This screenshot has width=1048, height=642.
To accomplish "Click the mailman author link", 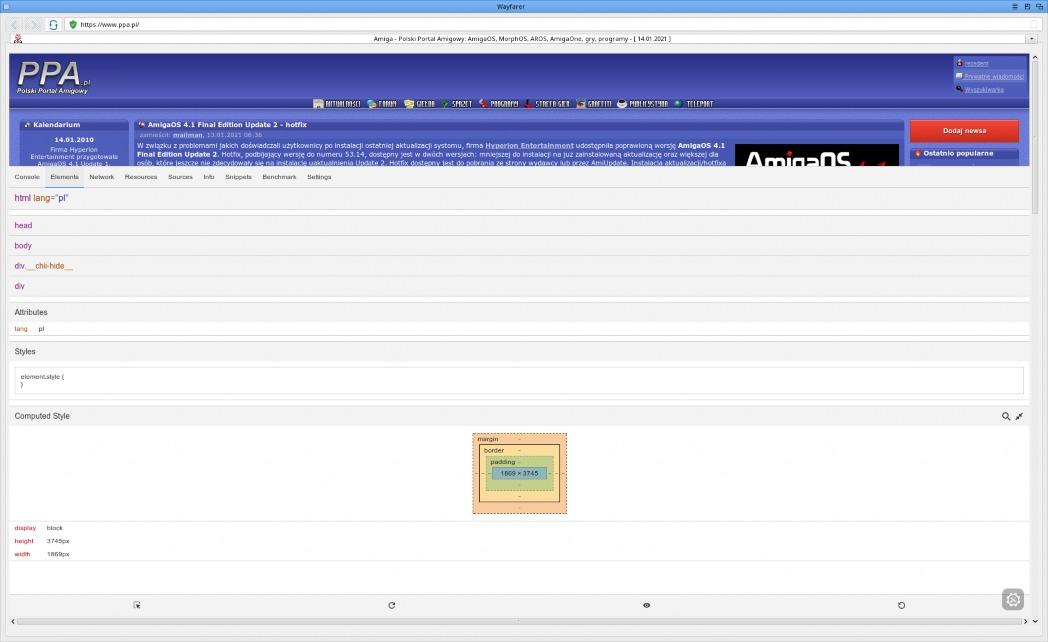I will tap(187, 135).
